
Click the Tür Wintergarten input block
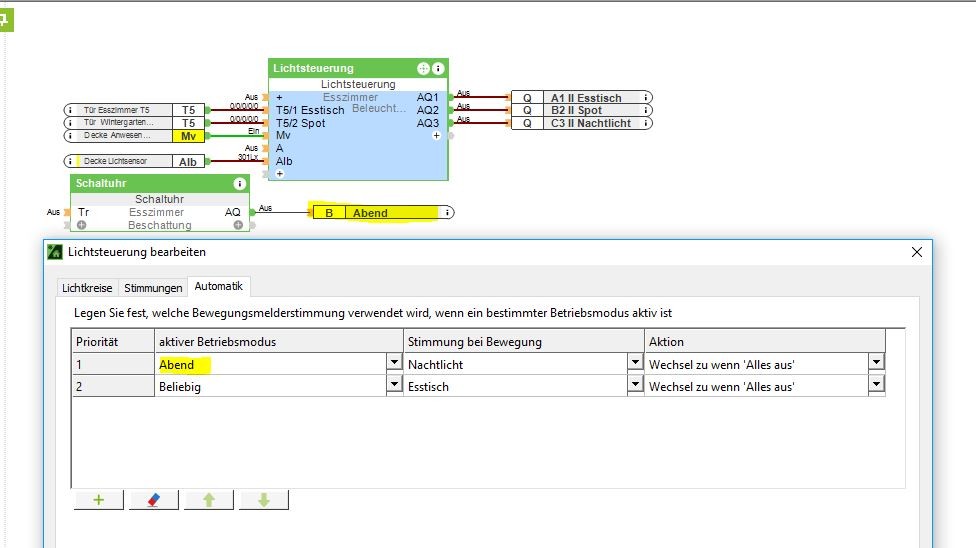[134, 123]
